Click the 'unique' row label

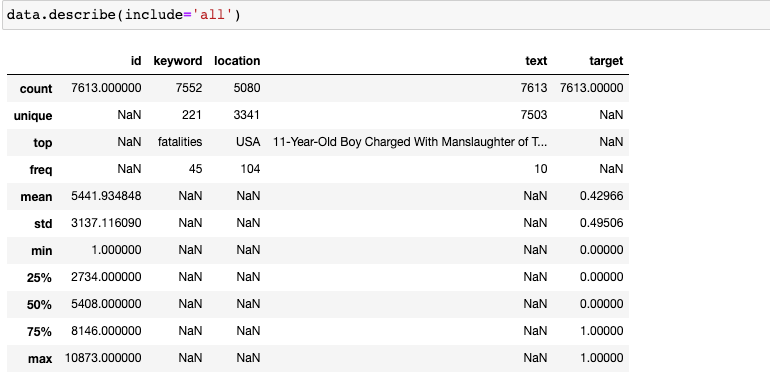point(33,116)
